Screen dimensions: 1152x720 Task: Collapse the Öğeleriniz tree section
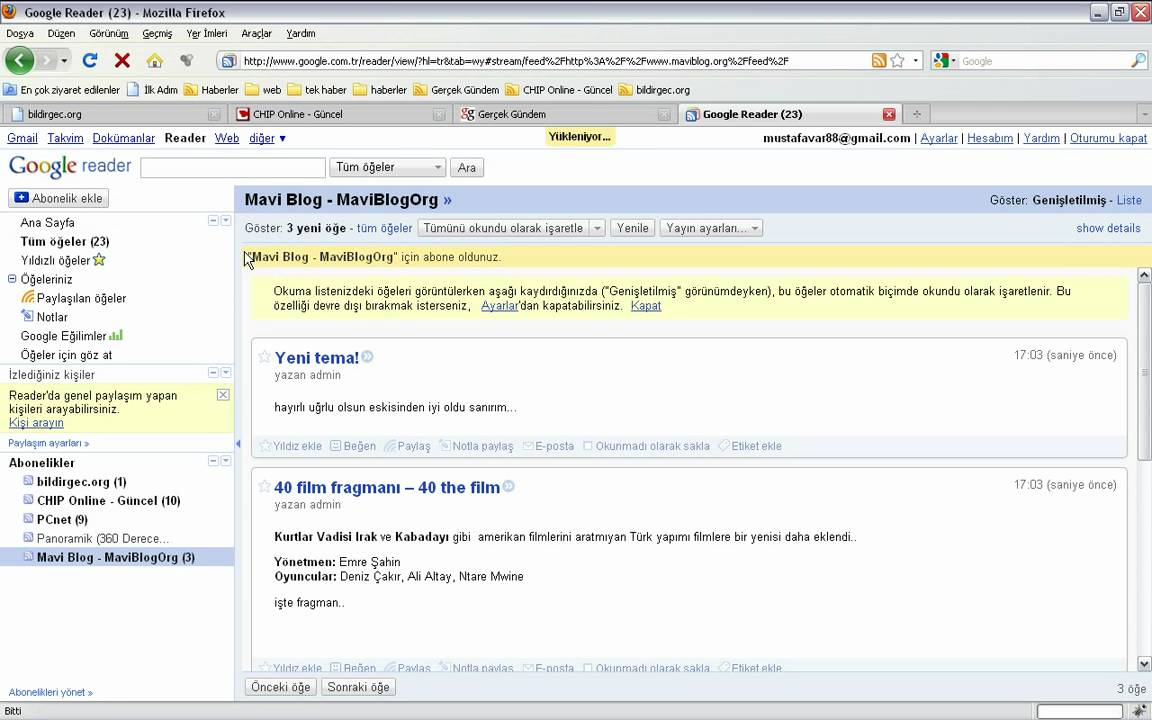point(12,279)
